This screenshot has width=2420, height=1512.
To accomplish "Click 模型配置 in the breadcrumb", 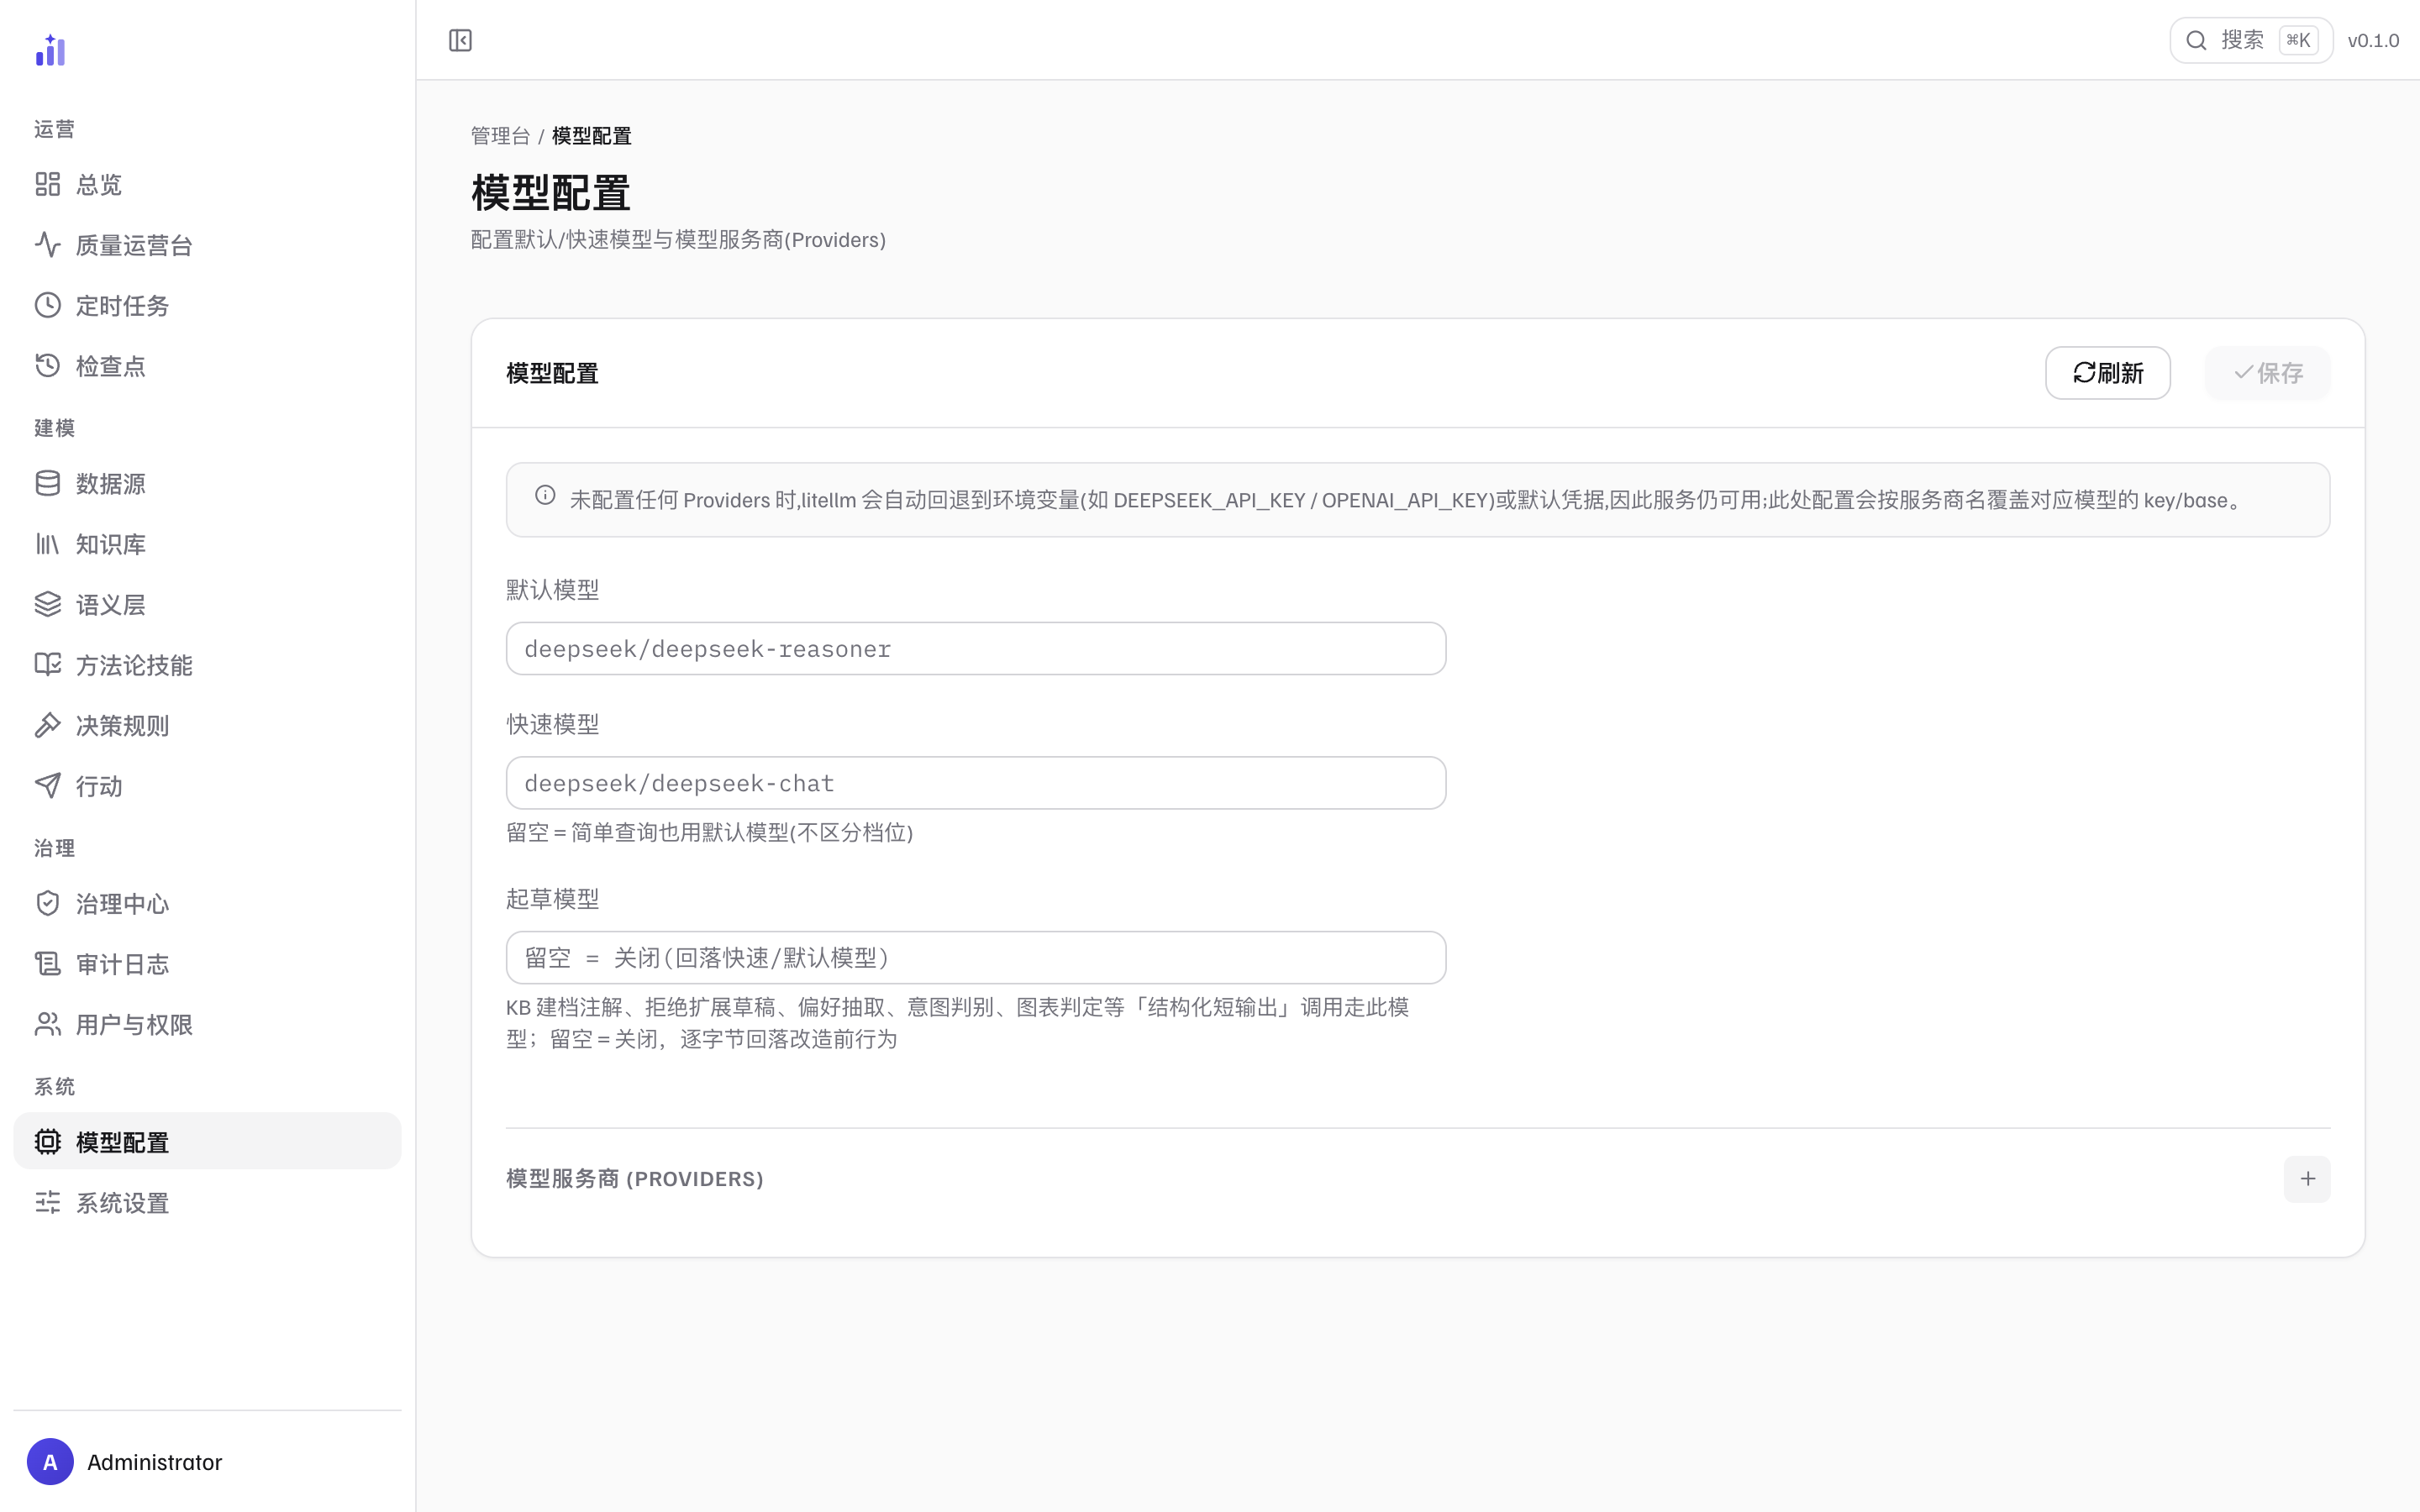I will tap(592, 136).
